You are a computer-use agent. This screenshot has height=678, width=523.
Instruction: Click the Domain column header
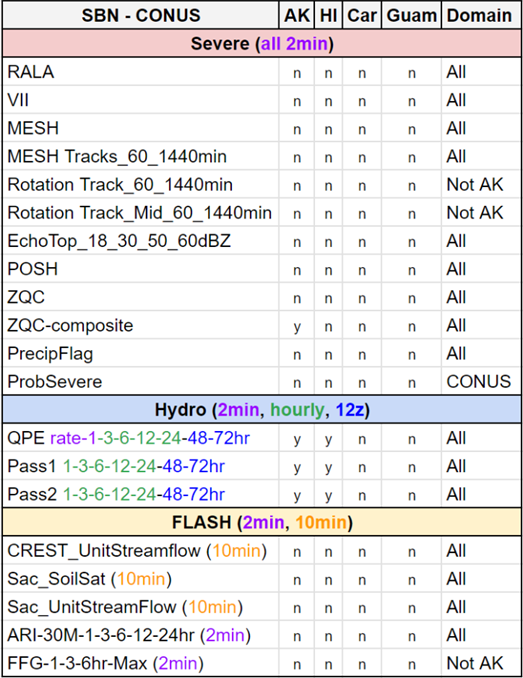point(481,16)
